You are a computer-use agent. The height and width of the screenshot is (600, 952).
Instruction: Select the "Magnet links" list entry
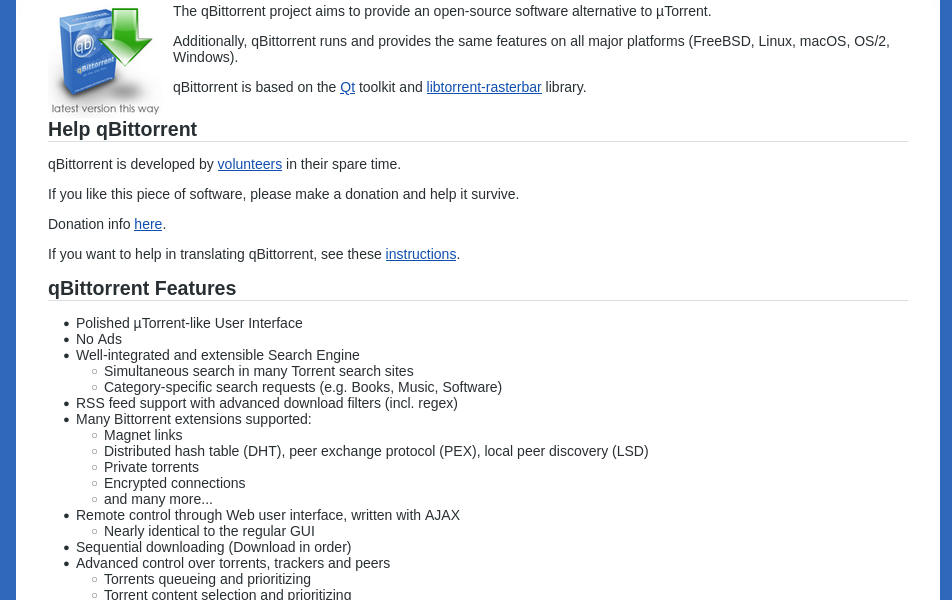click(143, 435)
